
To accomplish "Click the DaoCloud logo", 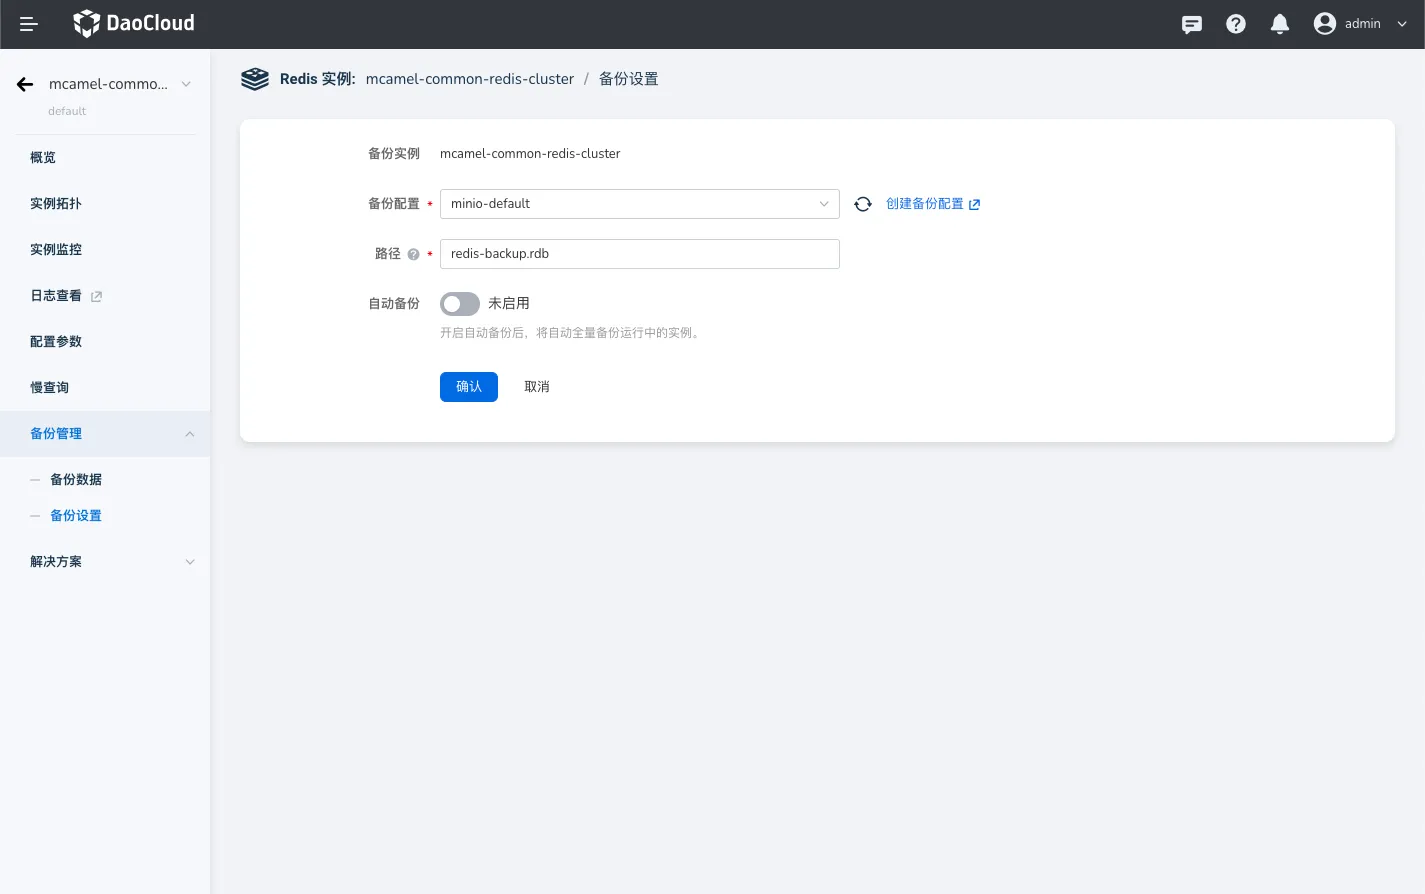I will click(x=134, y=23).
